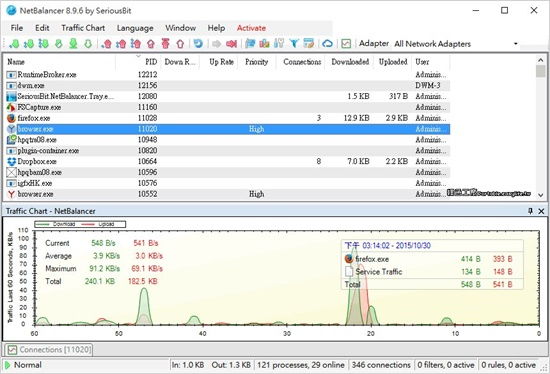
Task: Click the red double-arrow toolbar icon
Action: coord(231,44)
